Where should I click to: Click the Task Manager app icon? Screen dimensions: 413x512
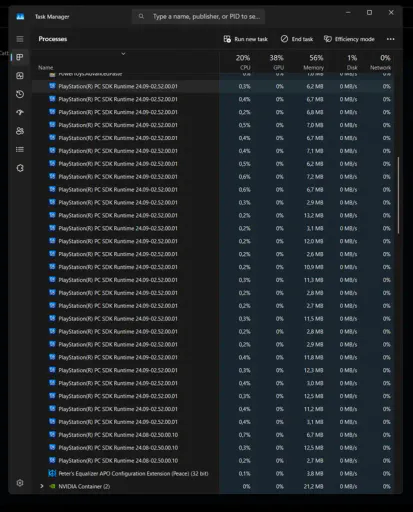[x=20, y=16]
